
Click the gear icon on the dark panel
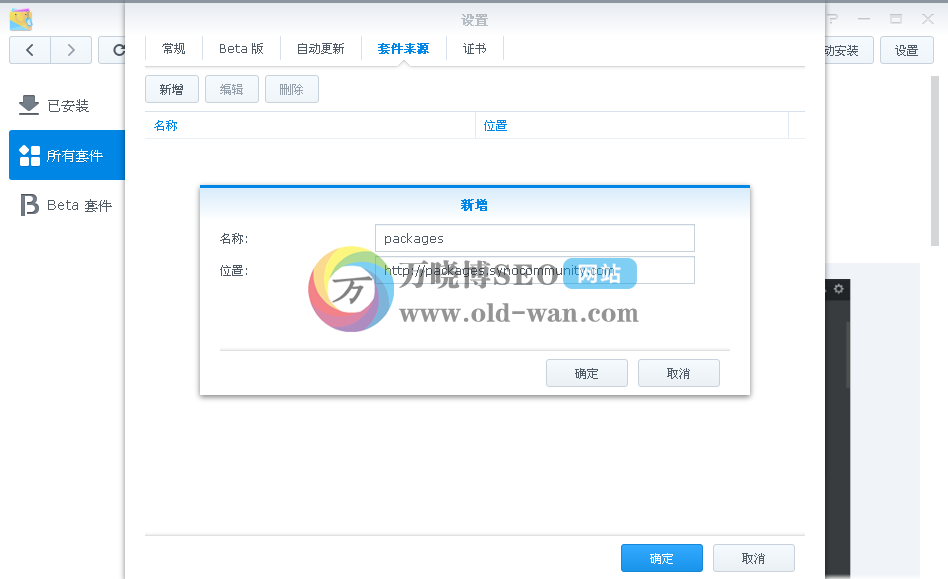point(838,289)
